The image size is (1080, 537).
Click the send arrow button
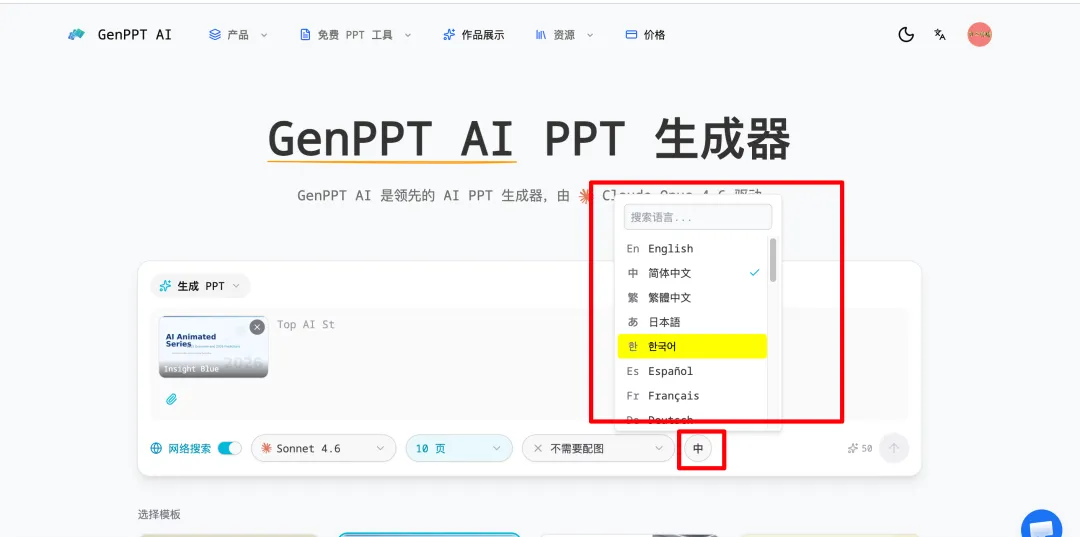[x=894, y=448]
